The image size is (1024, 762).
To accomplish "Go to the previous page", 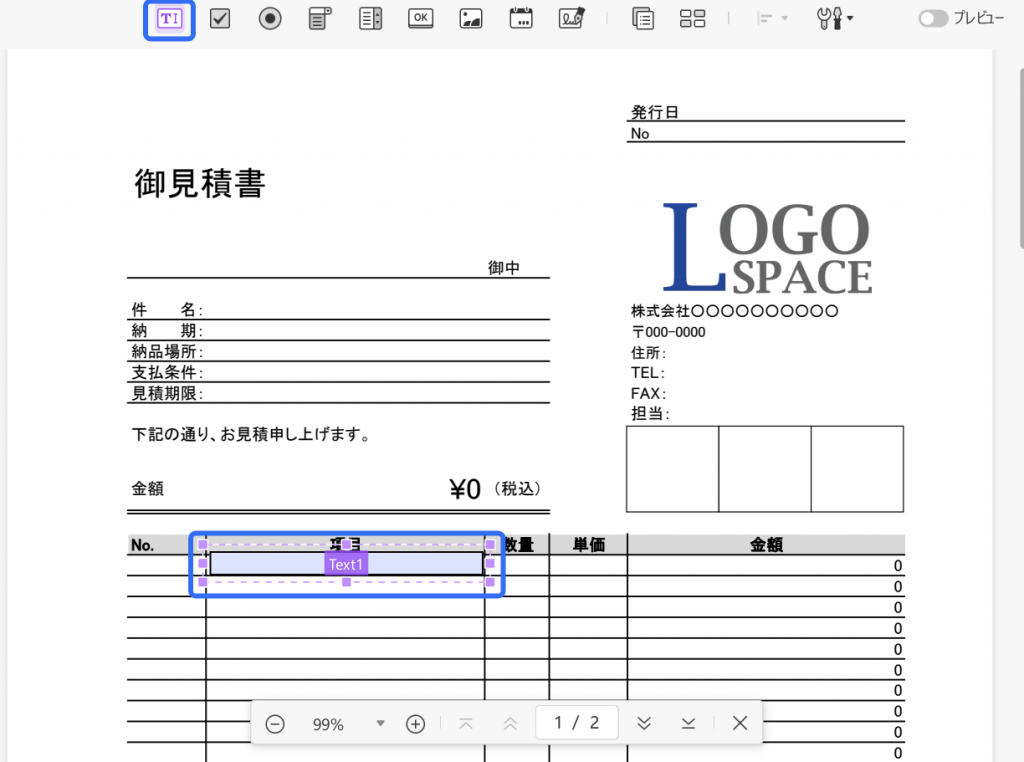I will coord(510,723).
